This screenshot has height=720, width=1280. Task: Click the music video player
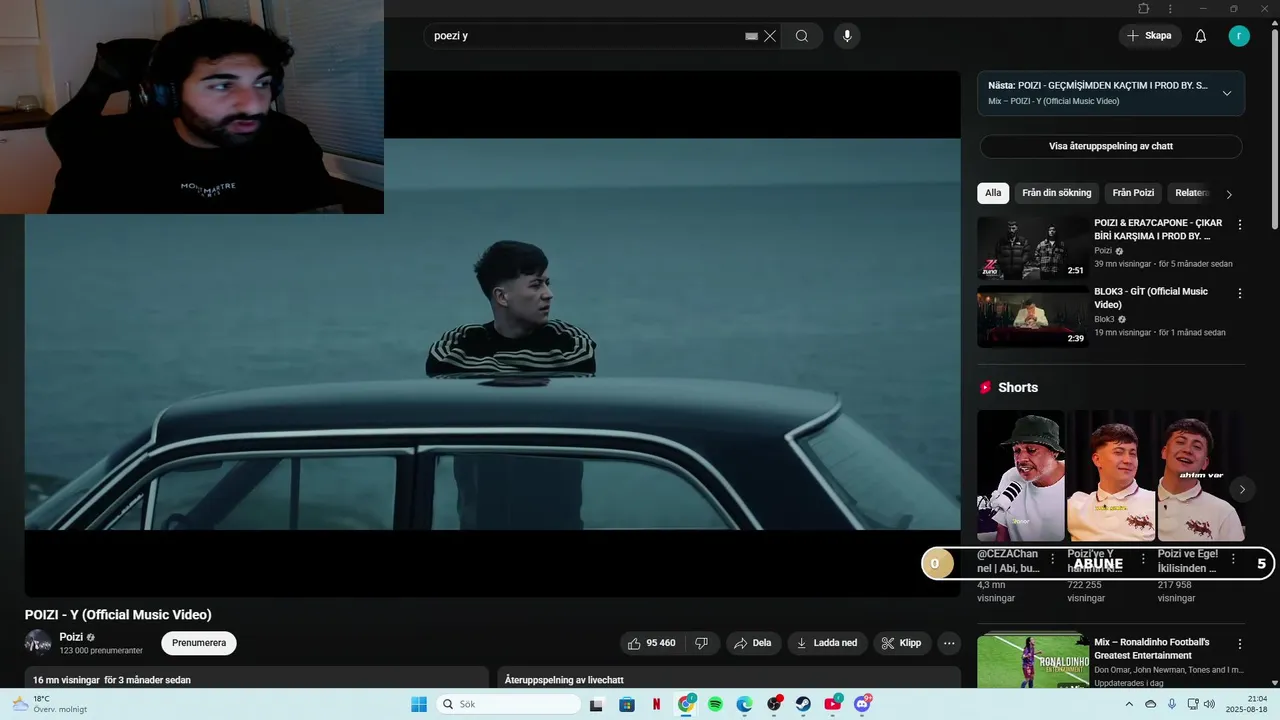pyautogui.click(x=492, y=333)
